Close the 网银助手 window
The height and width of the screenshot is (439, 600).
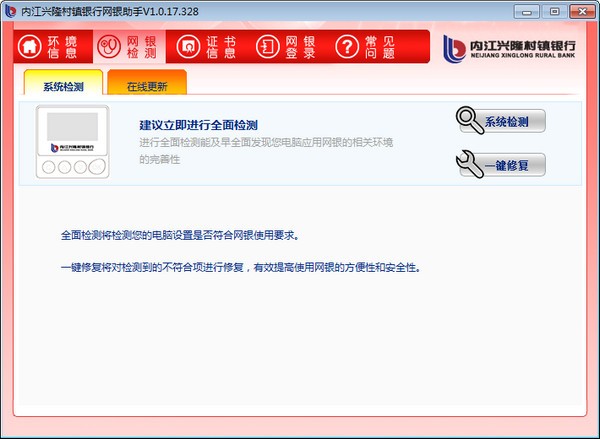pyautogui.click(x=582, y=11)
